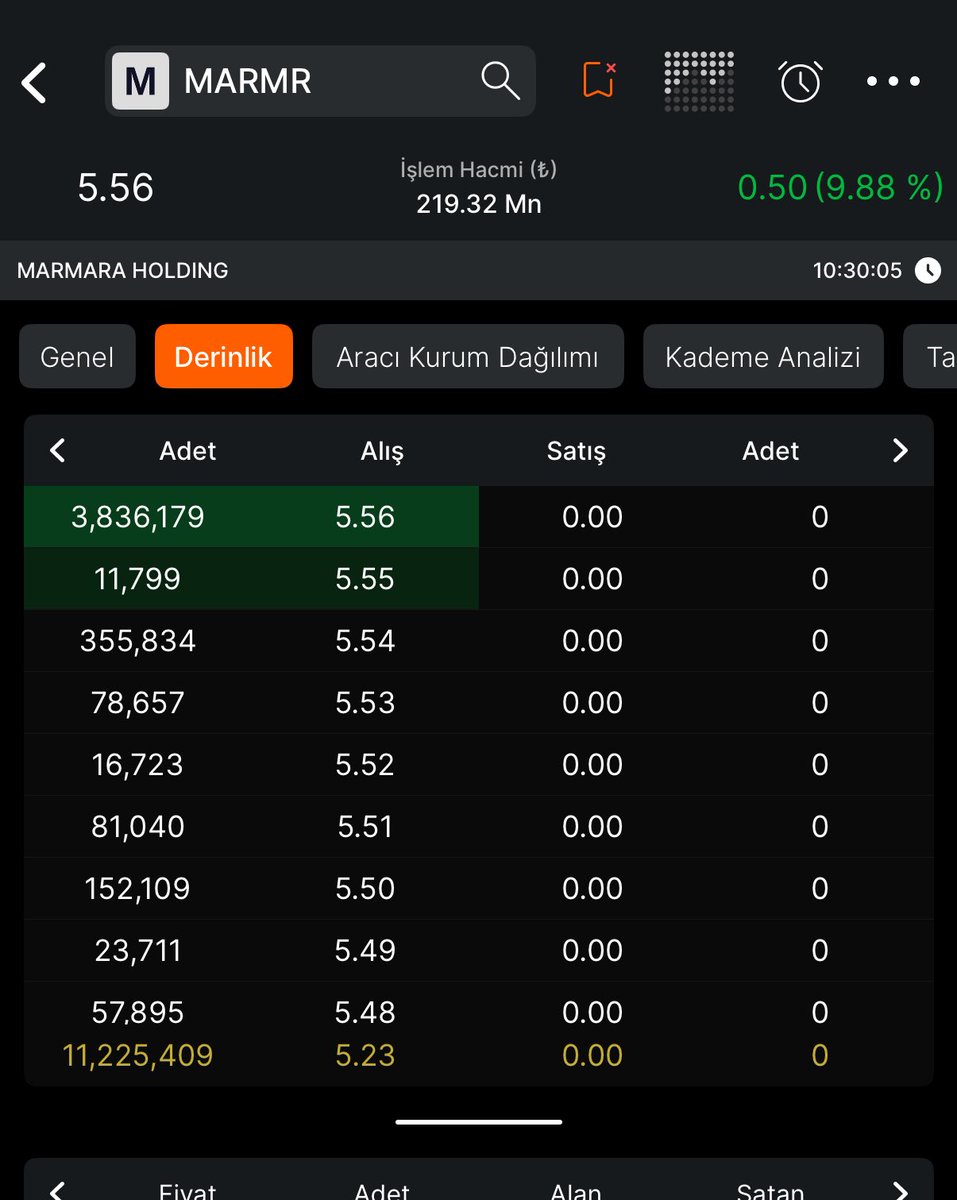This screenshot has width=957, height=1200.
Task: Select the 3,836,179 quantity cell
Action: click(x=138, y=517)
